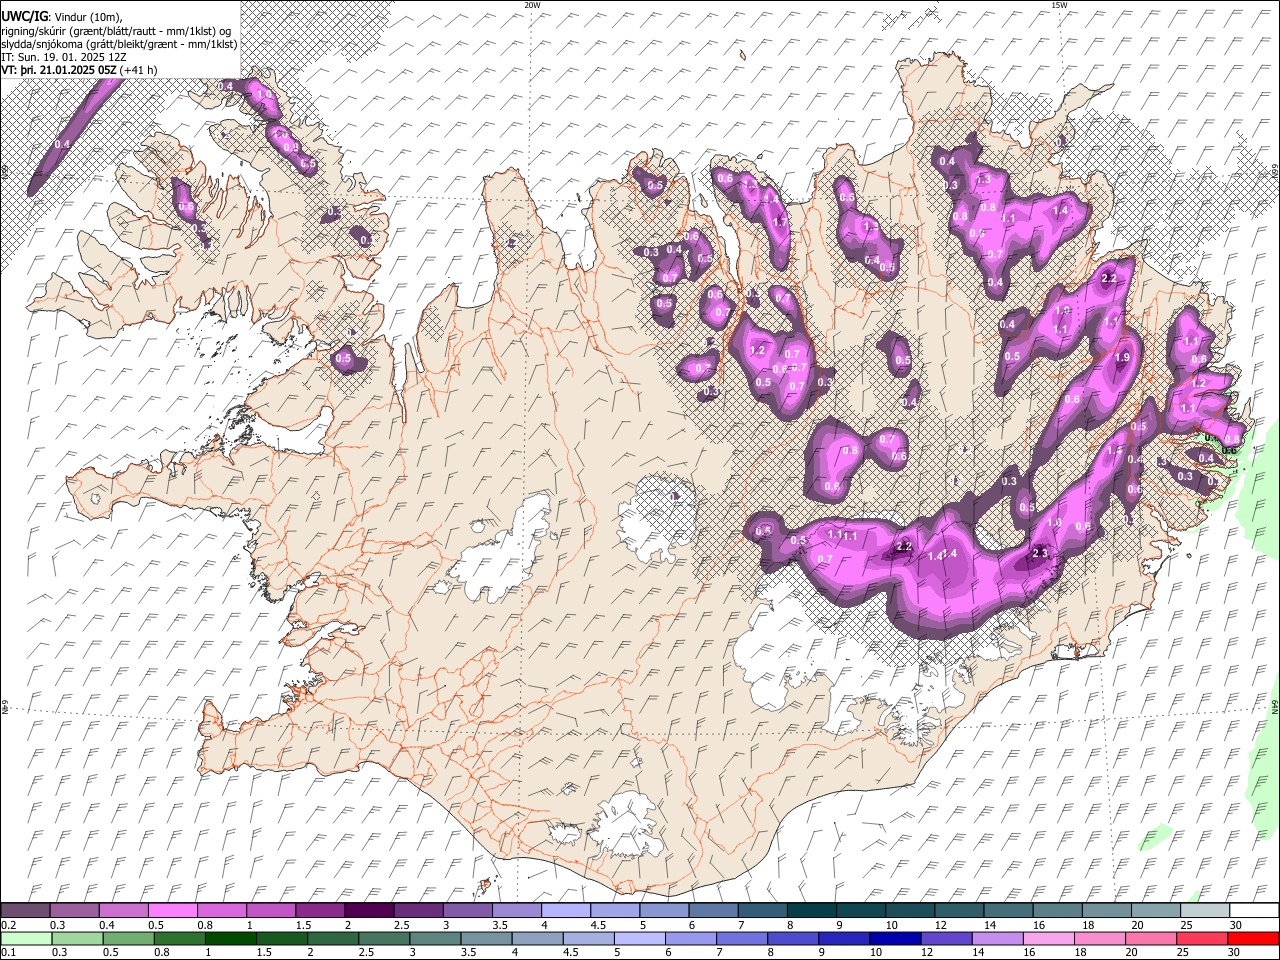Click the '2.3' precipitation value on the map

(x=1039, y=553)
